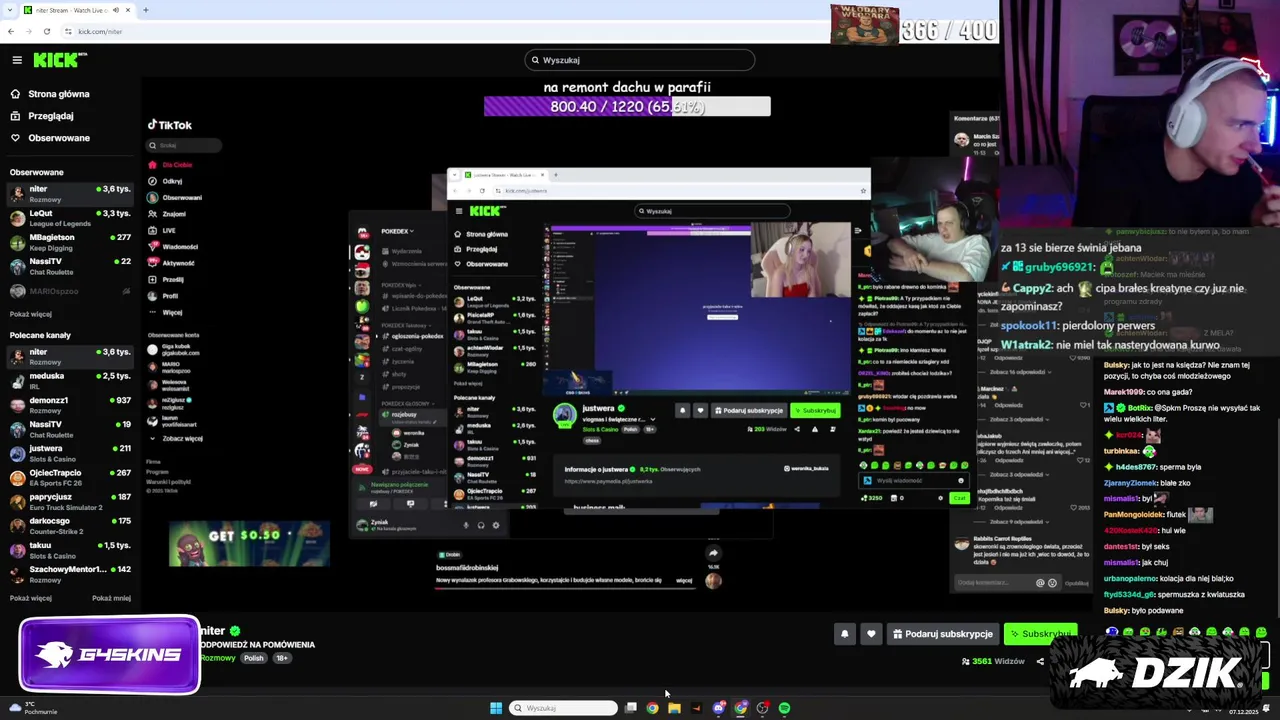1280x720 pixels.
Task: Select LIVE in TikTok sidebar
Action: (x=163, y=230)
